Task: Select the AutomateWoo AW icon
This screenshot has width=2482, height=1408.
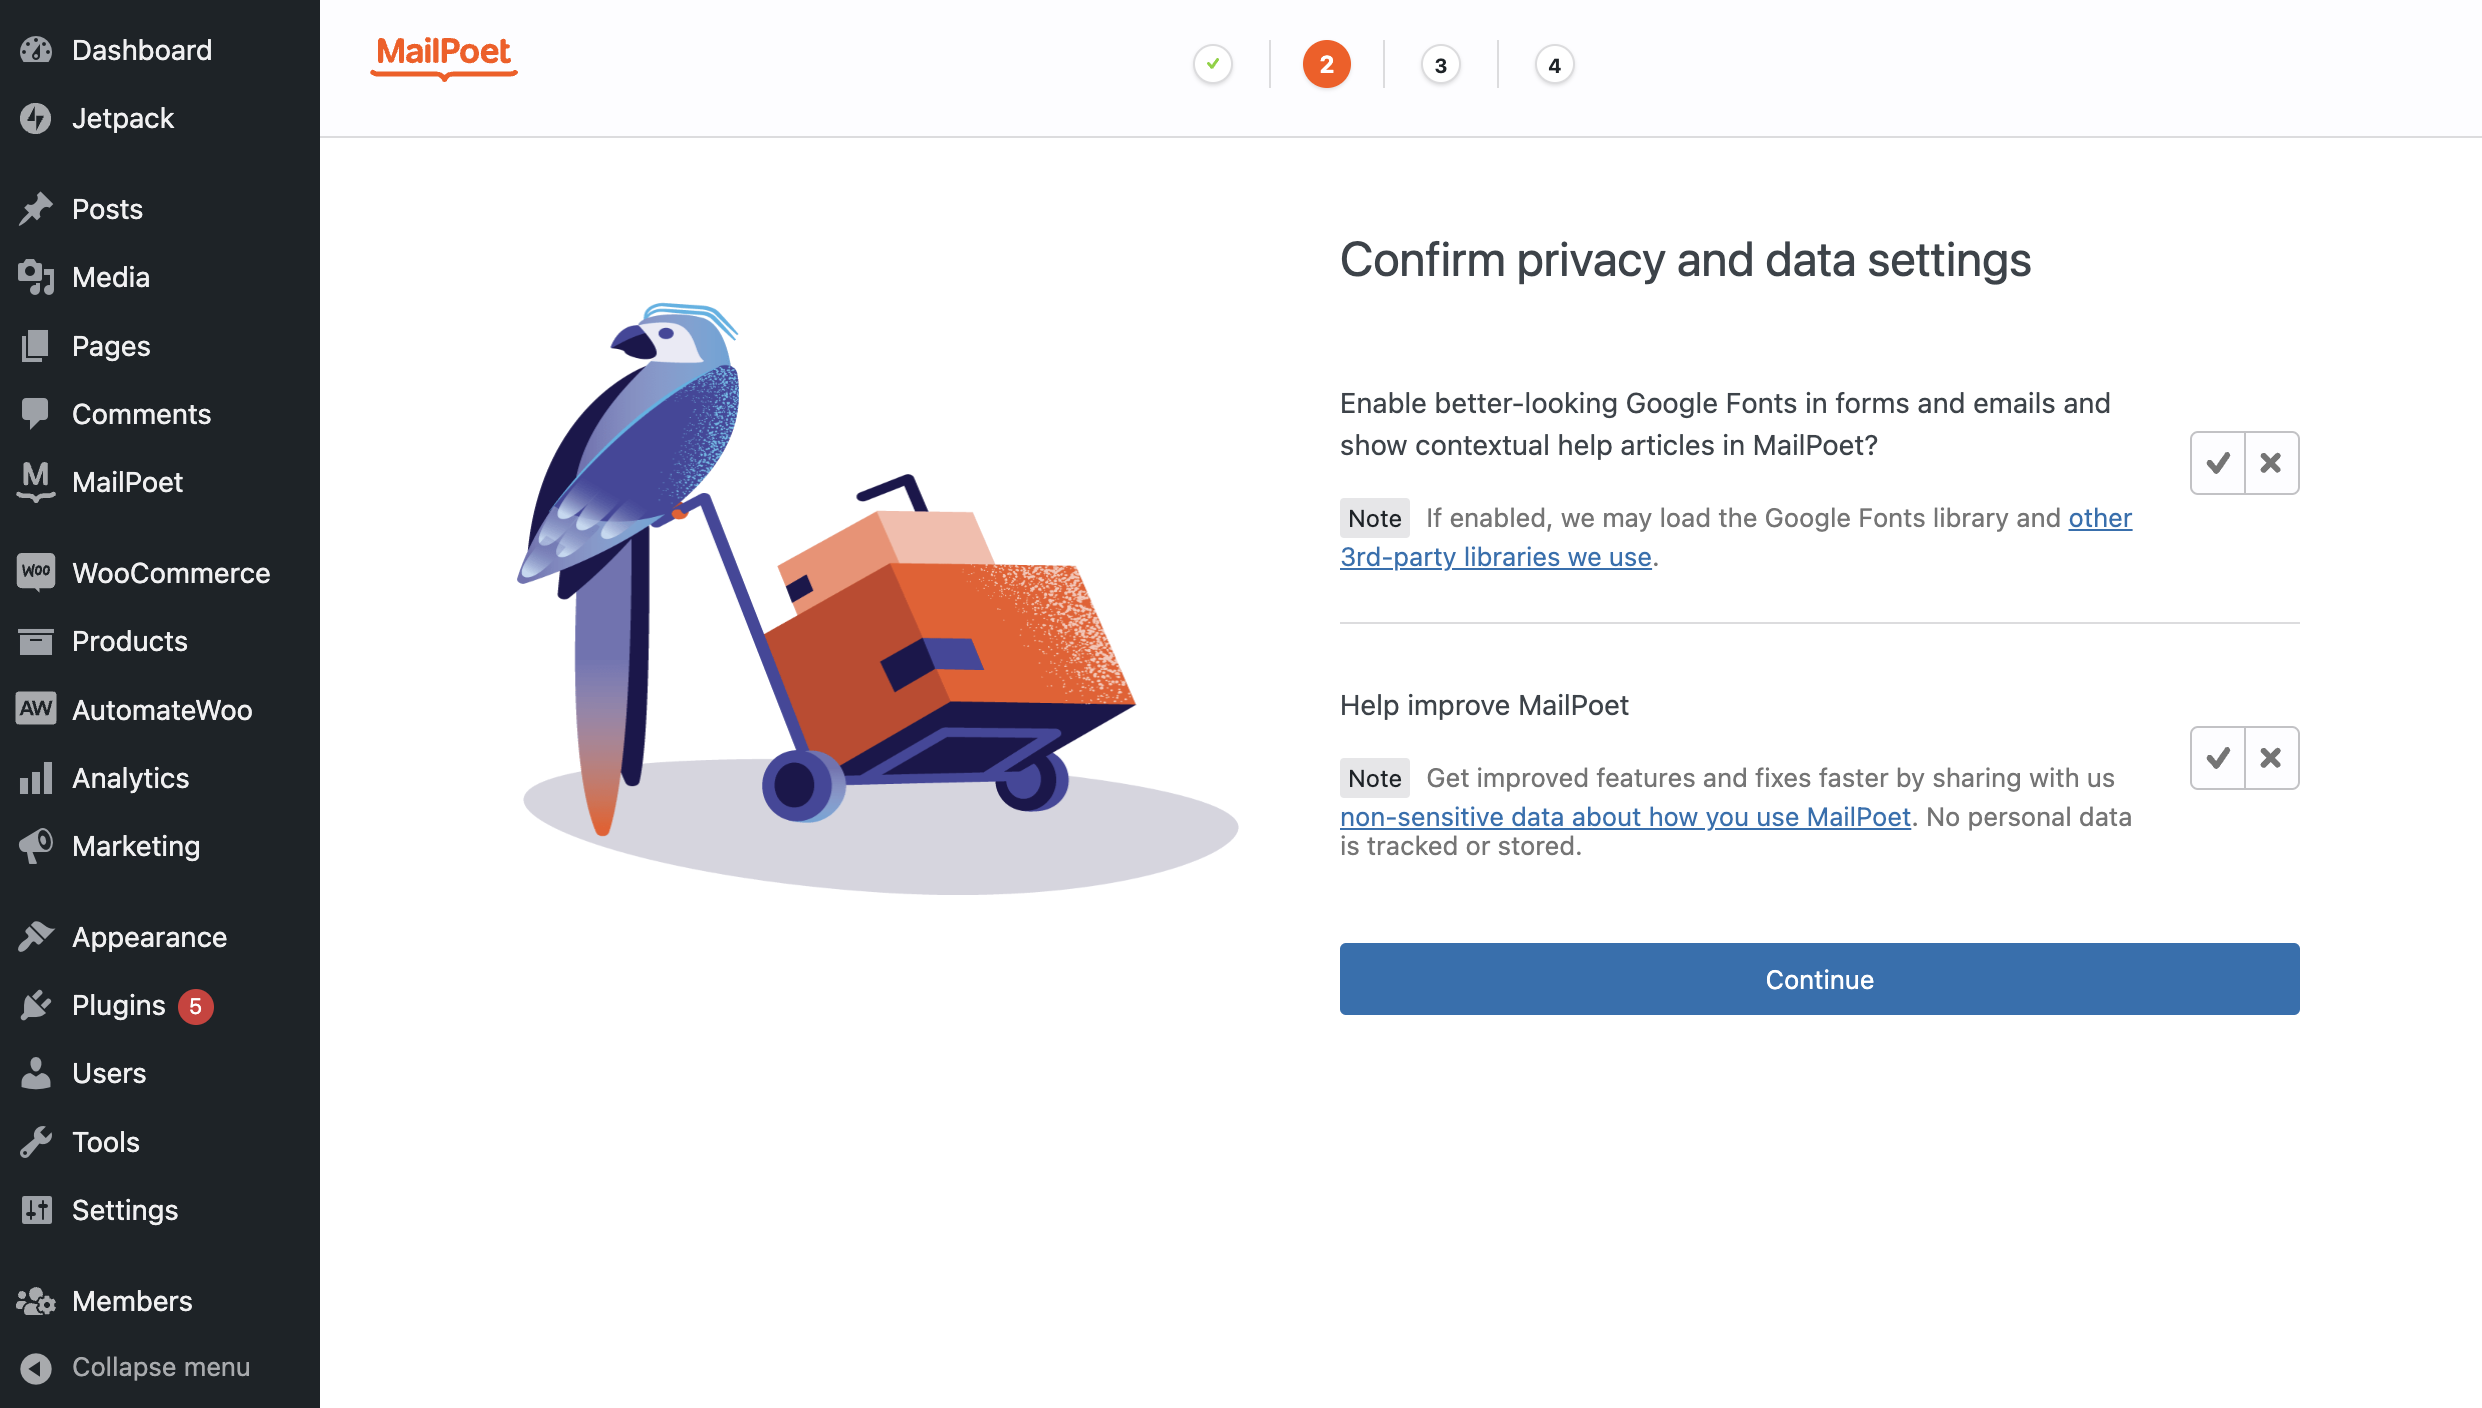Action: [x=36, y=709]
